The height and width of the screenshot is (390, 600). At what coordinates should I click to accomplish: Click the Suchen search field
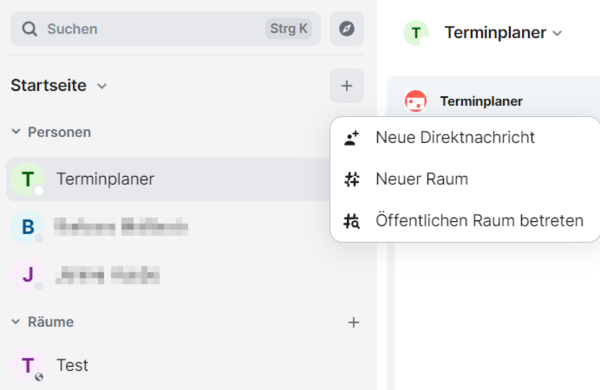(x=165, y=29)
